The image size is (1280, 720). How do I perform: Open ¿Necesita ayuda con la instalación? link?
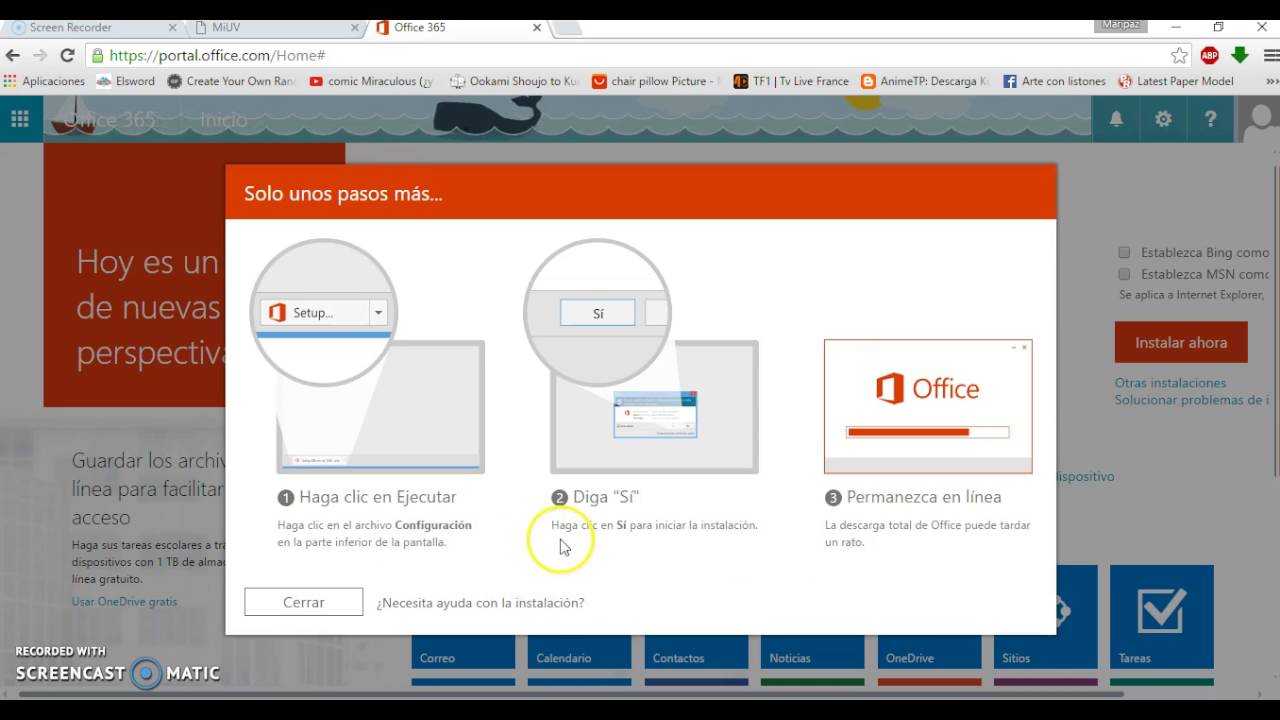(480, 603)
